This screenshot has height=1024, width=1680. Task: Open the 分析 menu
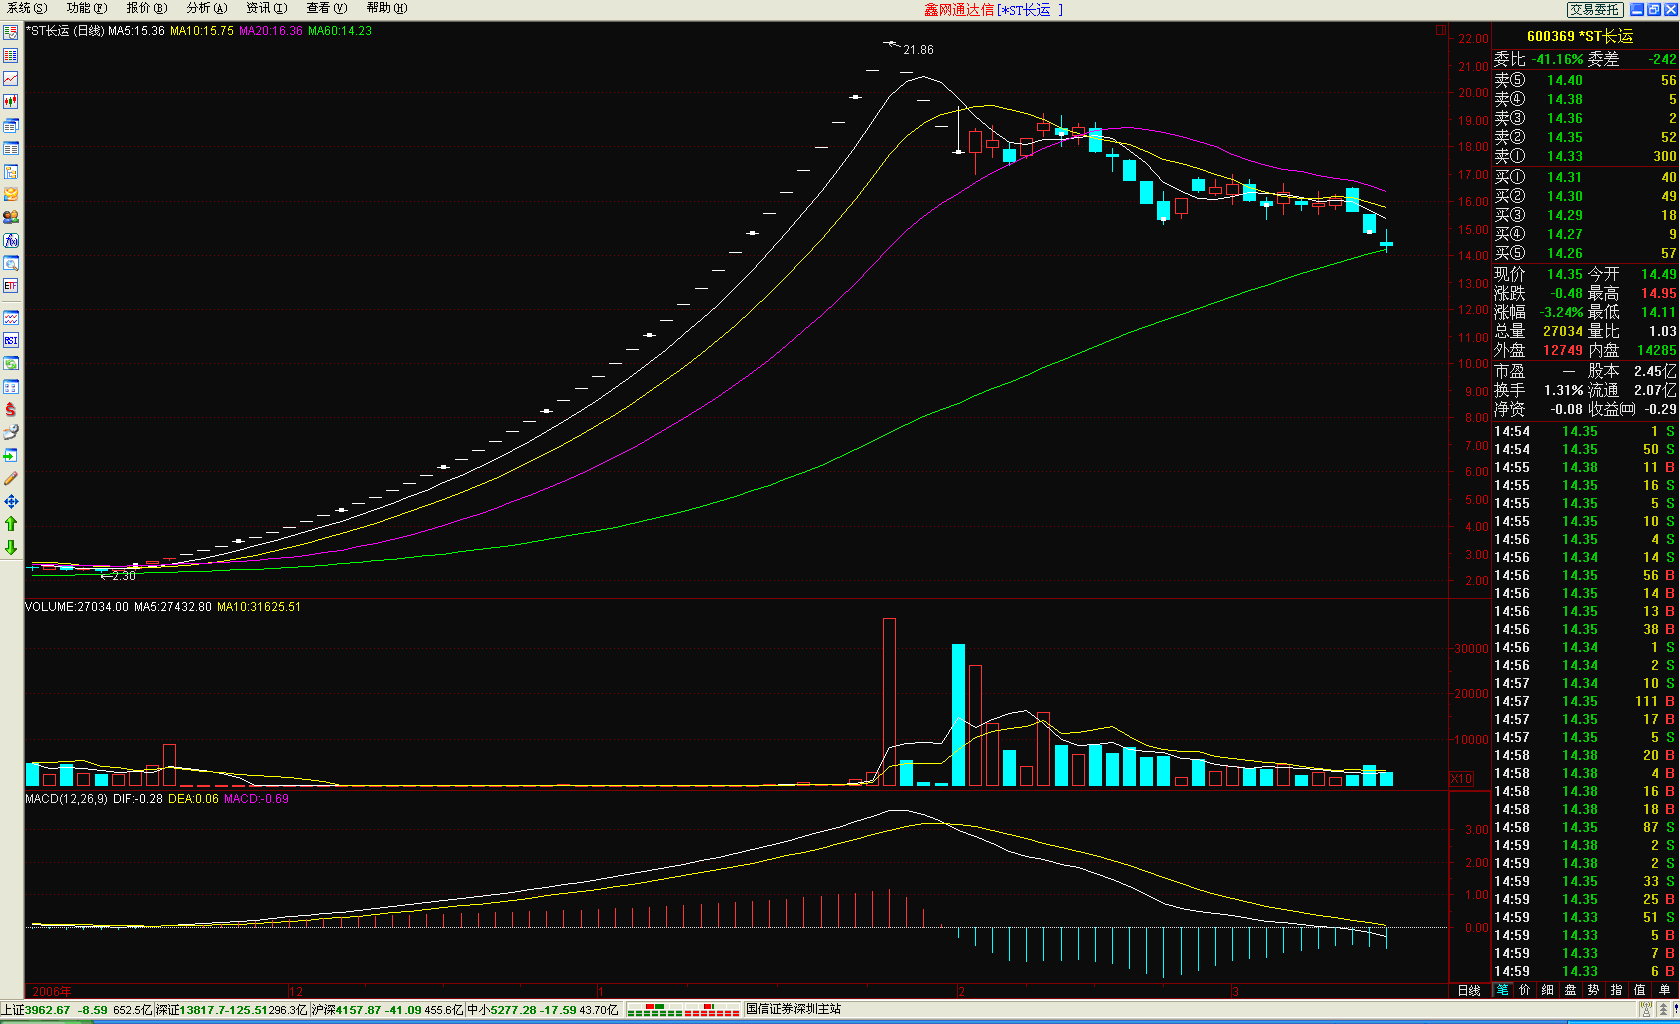(206, 8)
